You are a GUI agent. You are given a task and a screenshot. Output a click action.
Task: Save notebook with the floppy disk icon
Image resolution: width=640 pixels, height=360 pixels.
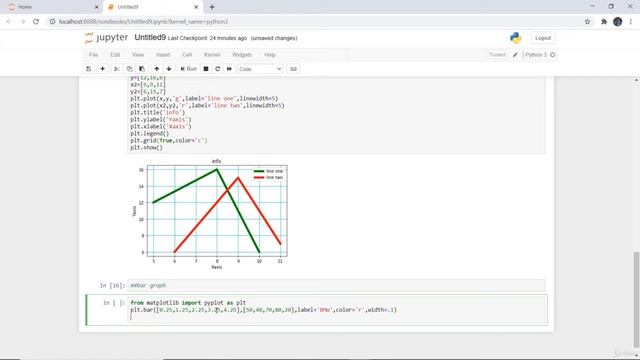tap(89, 69)
